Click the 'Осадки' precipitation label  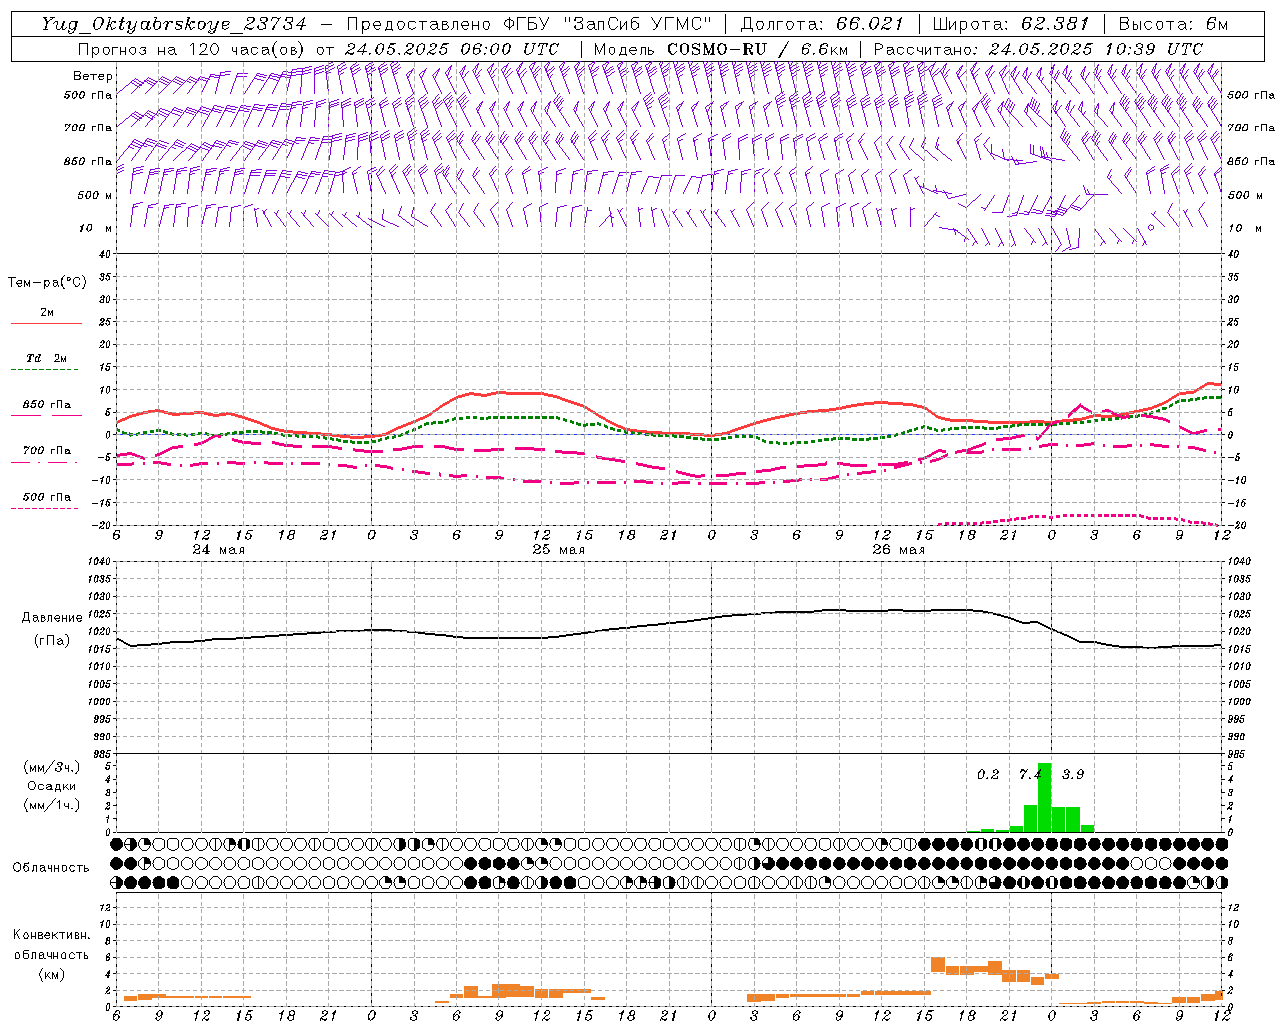(x=52, y=786)
